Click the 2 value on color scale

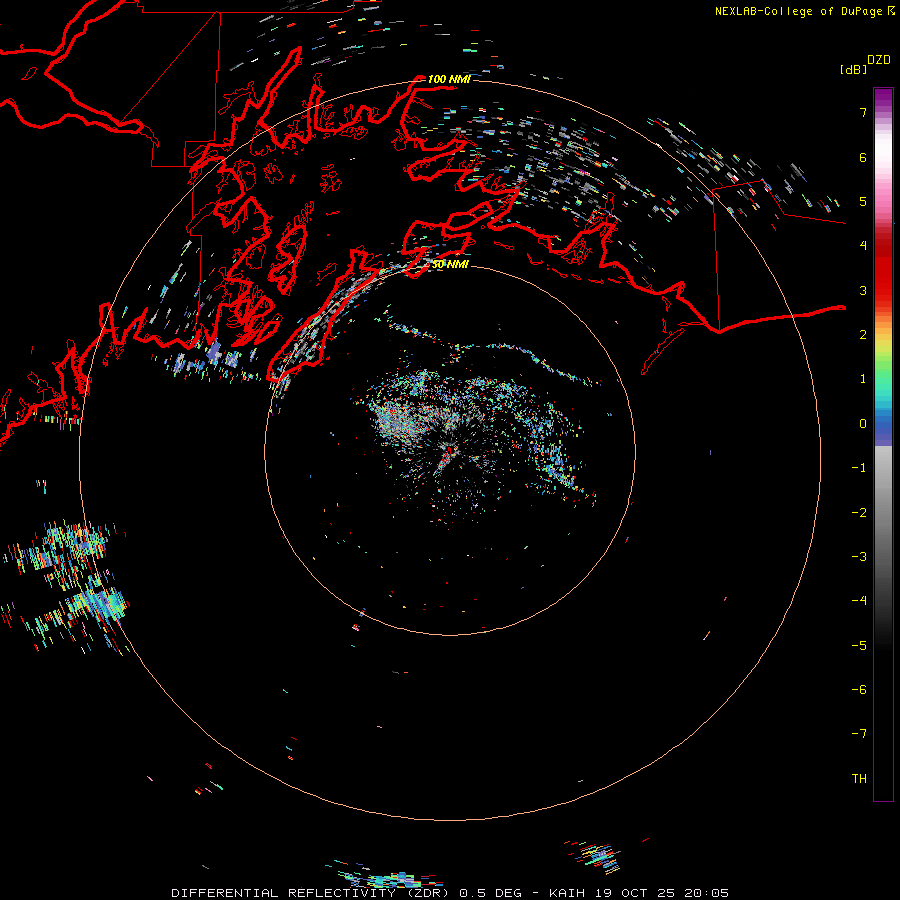[863, 335]
